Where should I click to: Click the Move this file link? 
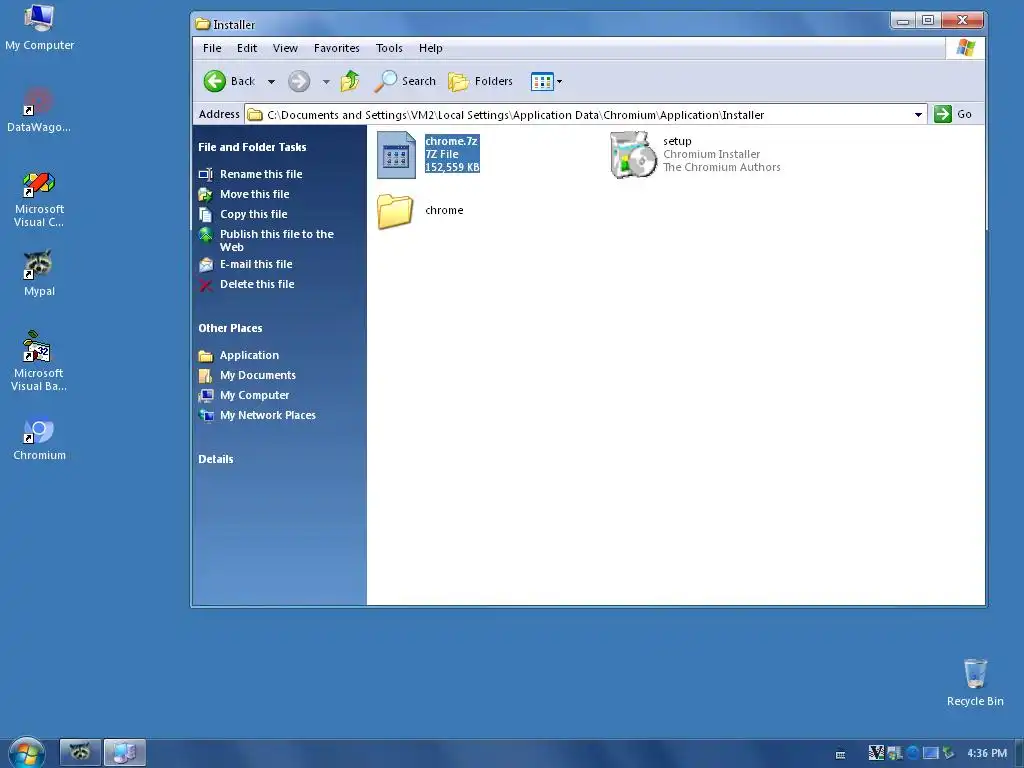(255, 195)
